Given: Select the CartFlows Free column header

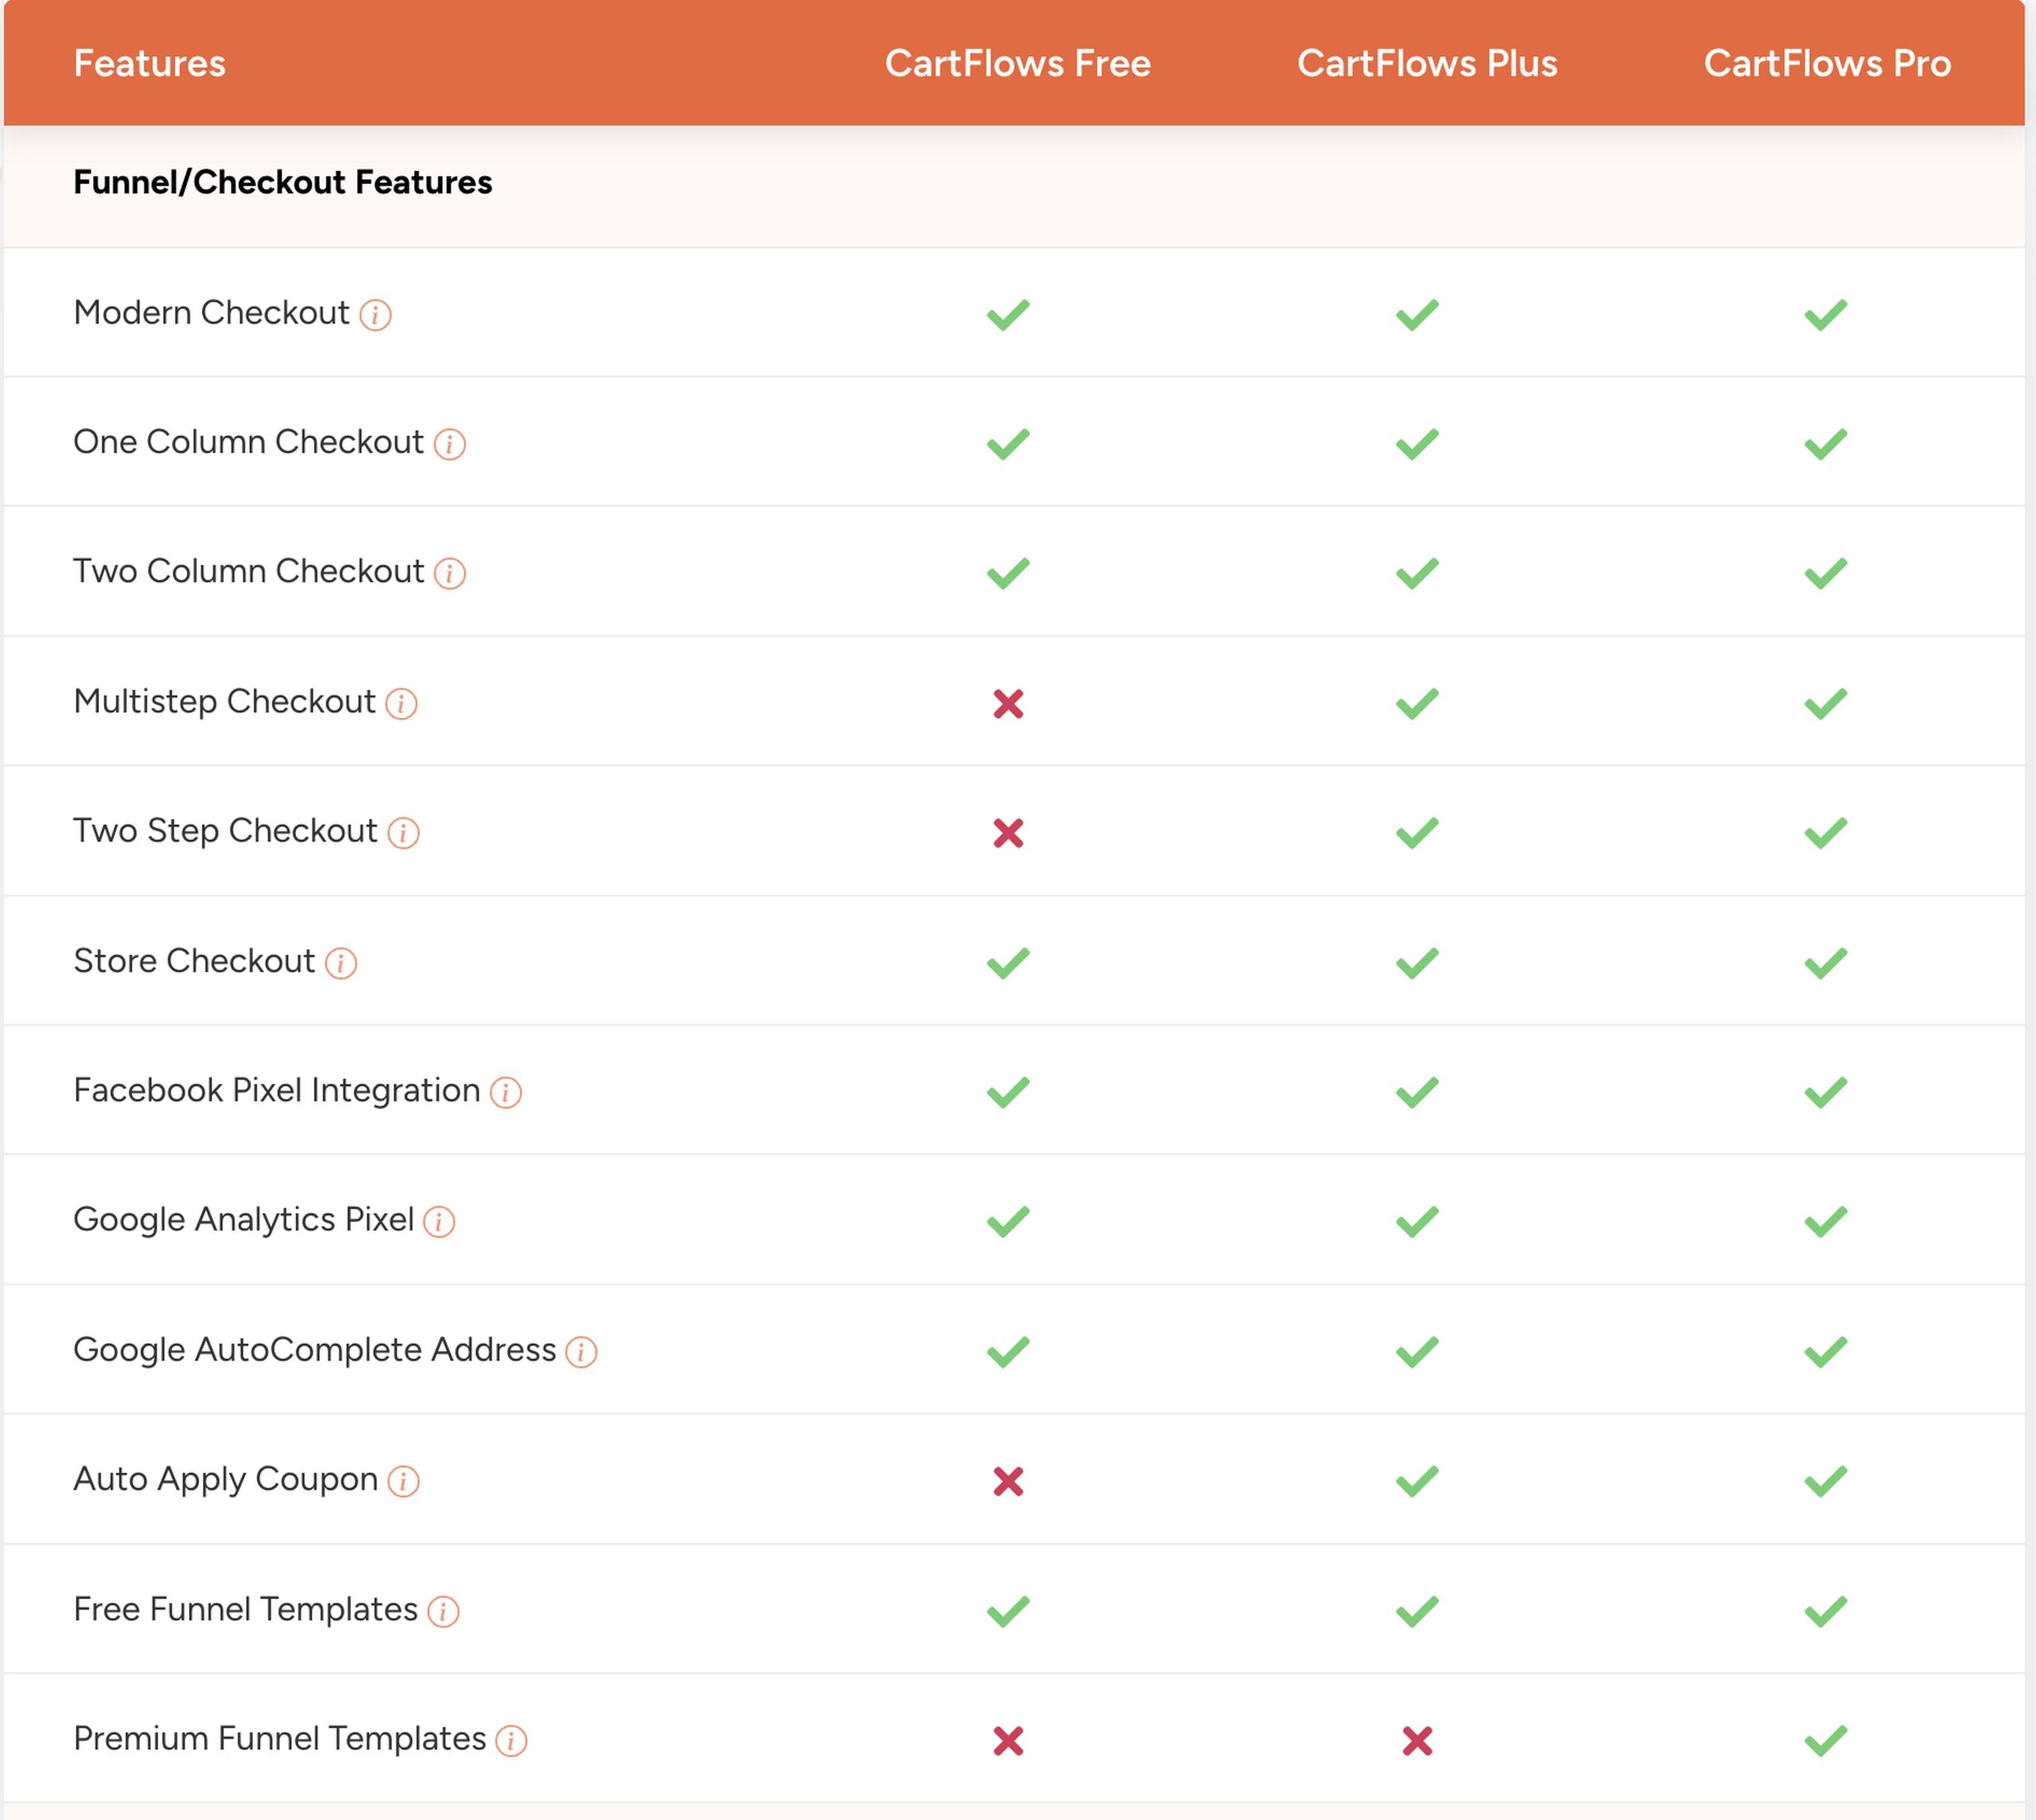Looking at the screenshot, I should 1018,63.
